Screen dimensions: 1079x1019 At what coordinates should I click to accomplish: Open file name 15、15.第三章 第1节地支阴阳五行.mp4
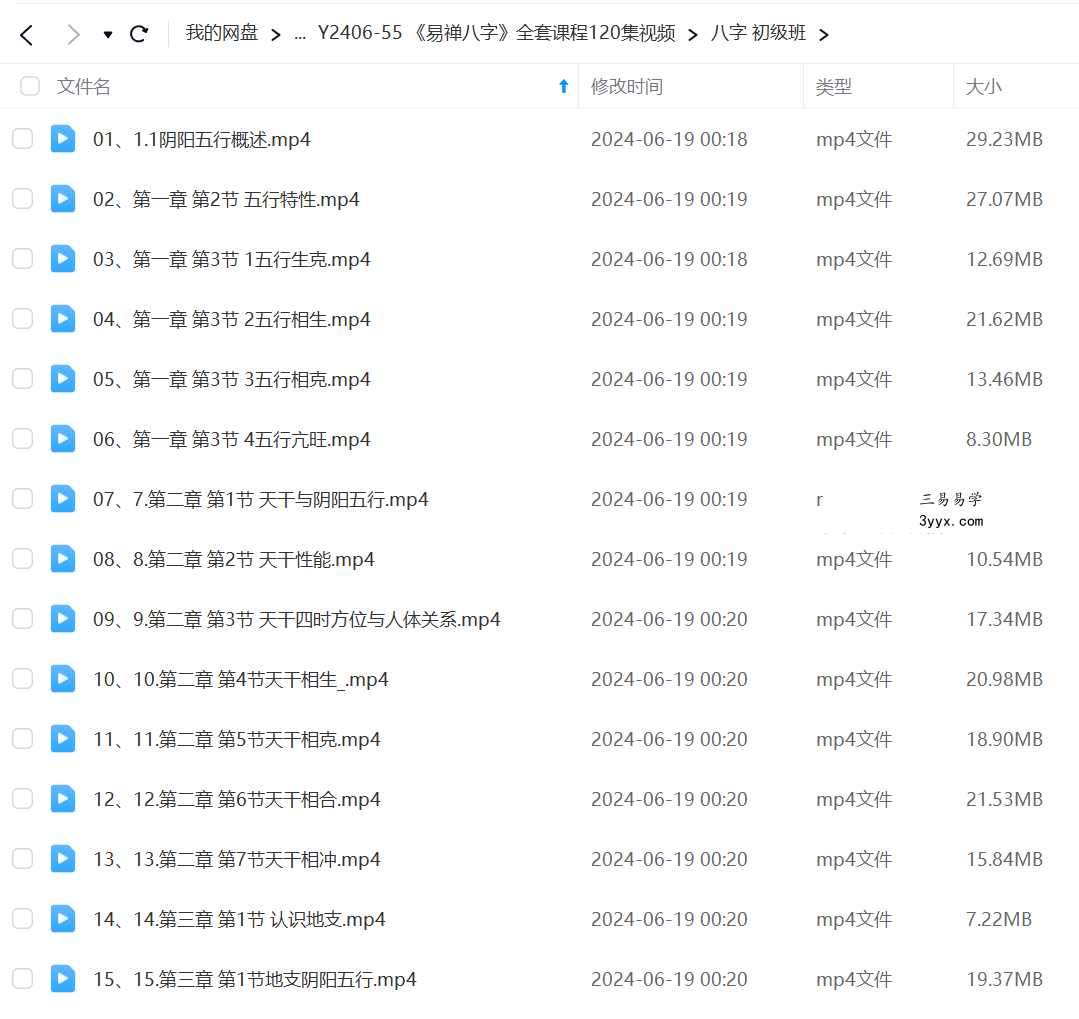pos(255,979)
